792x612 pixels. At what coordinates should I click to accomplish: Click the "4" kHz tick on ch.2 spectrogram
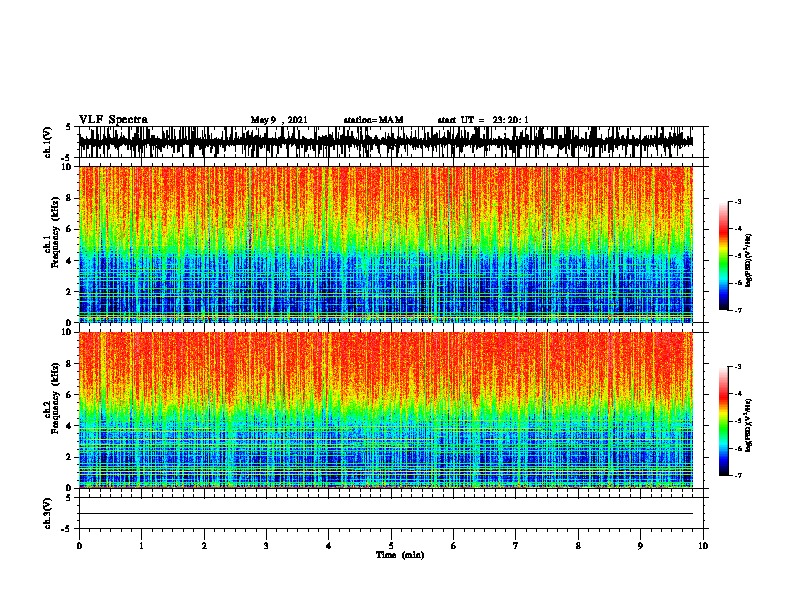click(x=70, y=426)
